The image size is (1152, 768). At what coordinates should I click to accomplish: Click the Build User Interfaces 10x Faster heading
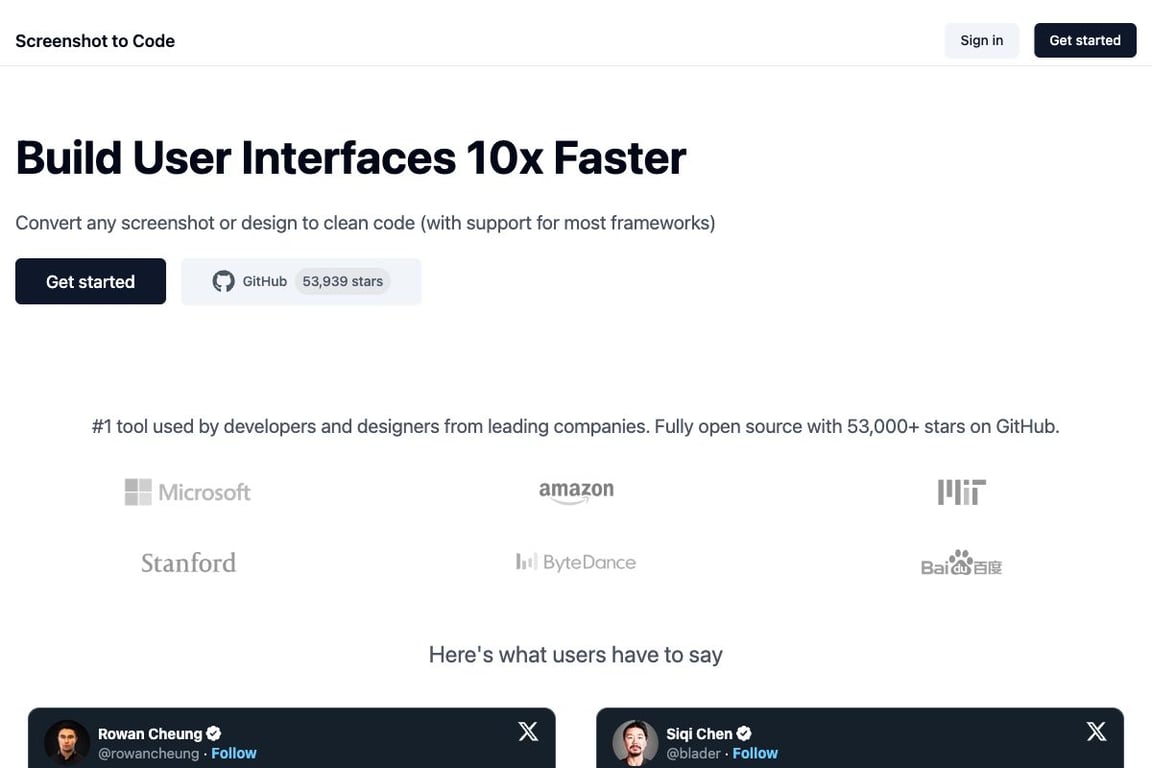(351, 157)
